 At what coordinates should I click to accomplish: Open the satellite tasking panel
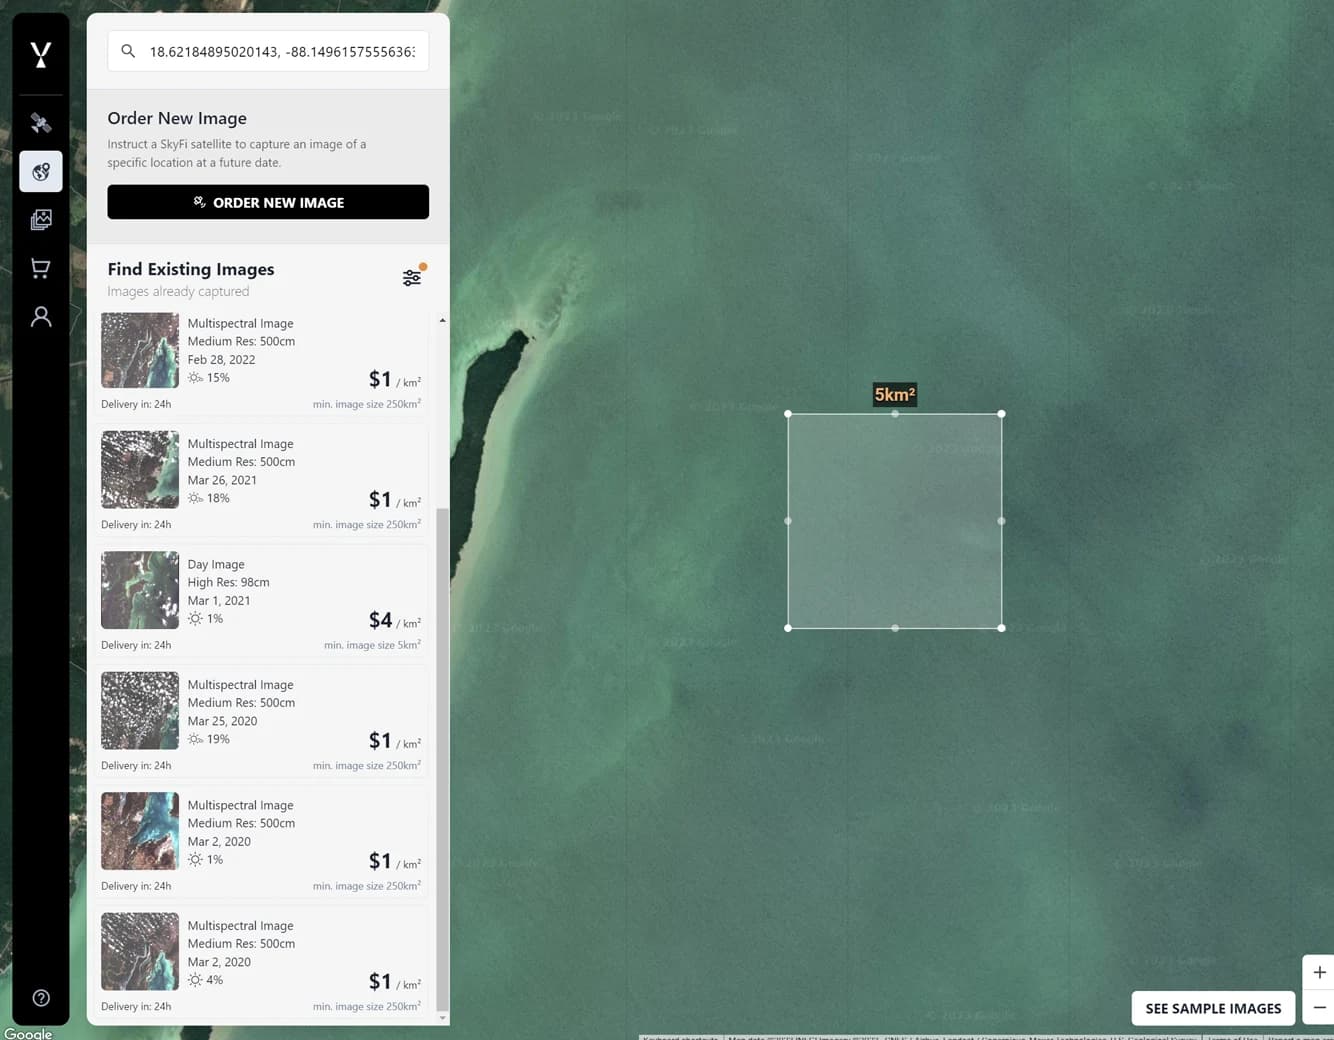pyautogui.click(x=40, y=123)
